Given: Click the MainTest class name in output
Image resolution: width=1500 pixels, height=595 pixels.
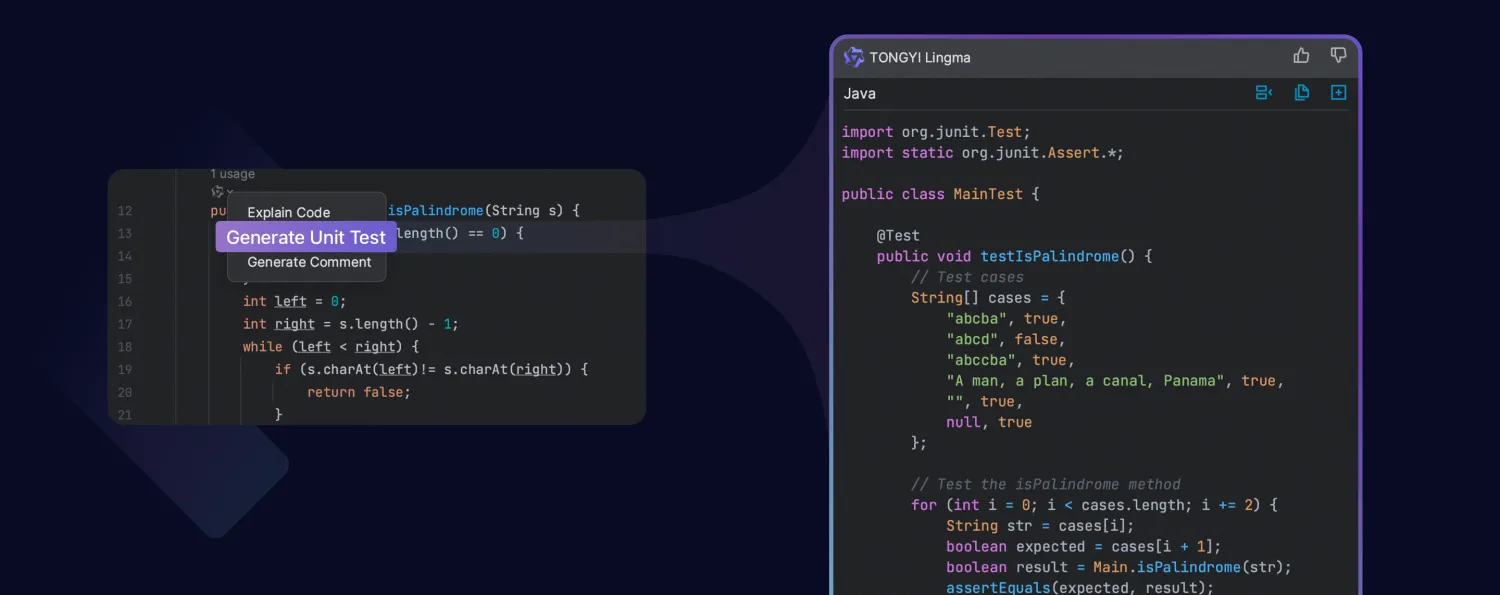Looking at the screenshot, I should (x=986, y=193).
